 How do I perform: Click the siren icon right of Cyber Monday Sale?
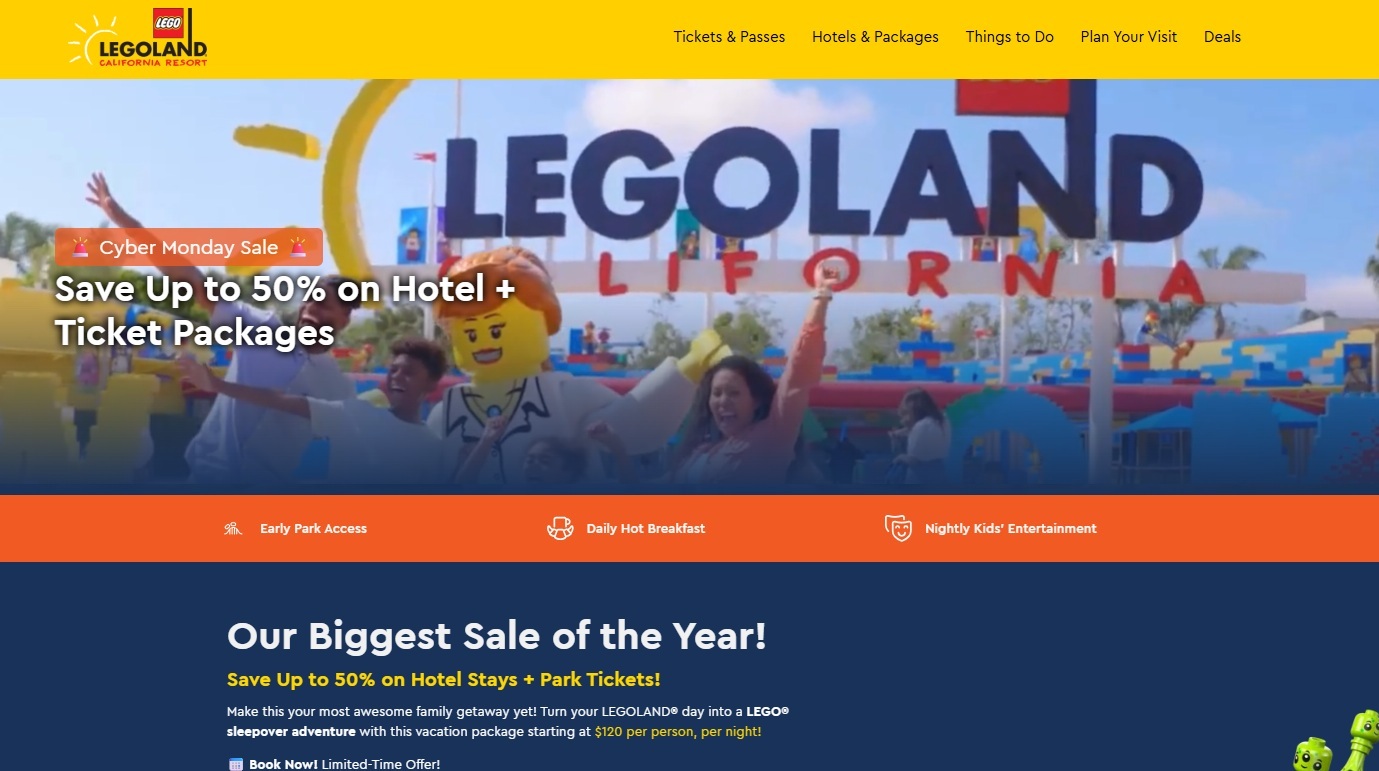click(x=297, y=247)
